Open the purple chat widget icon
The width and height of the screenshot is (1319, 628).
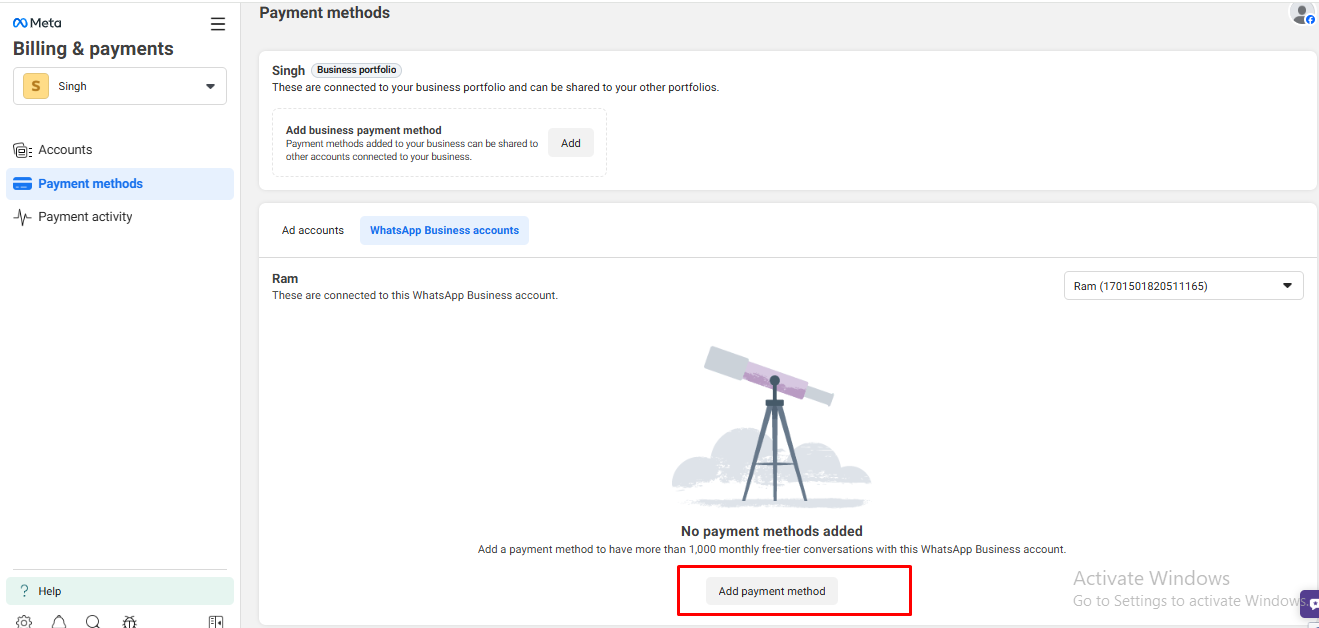pos(1310,603)
